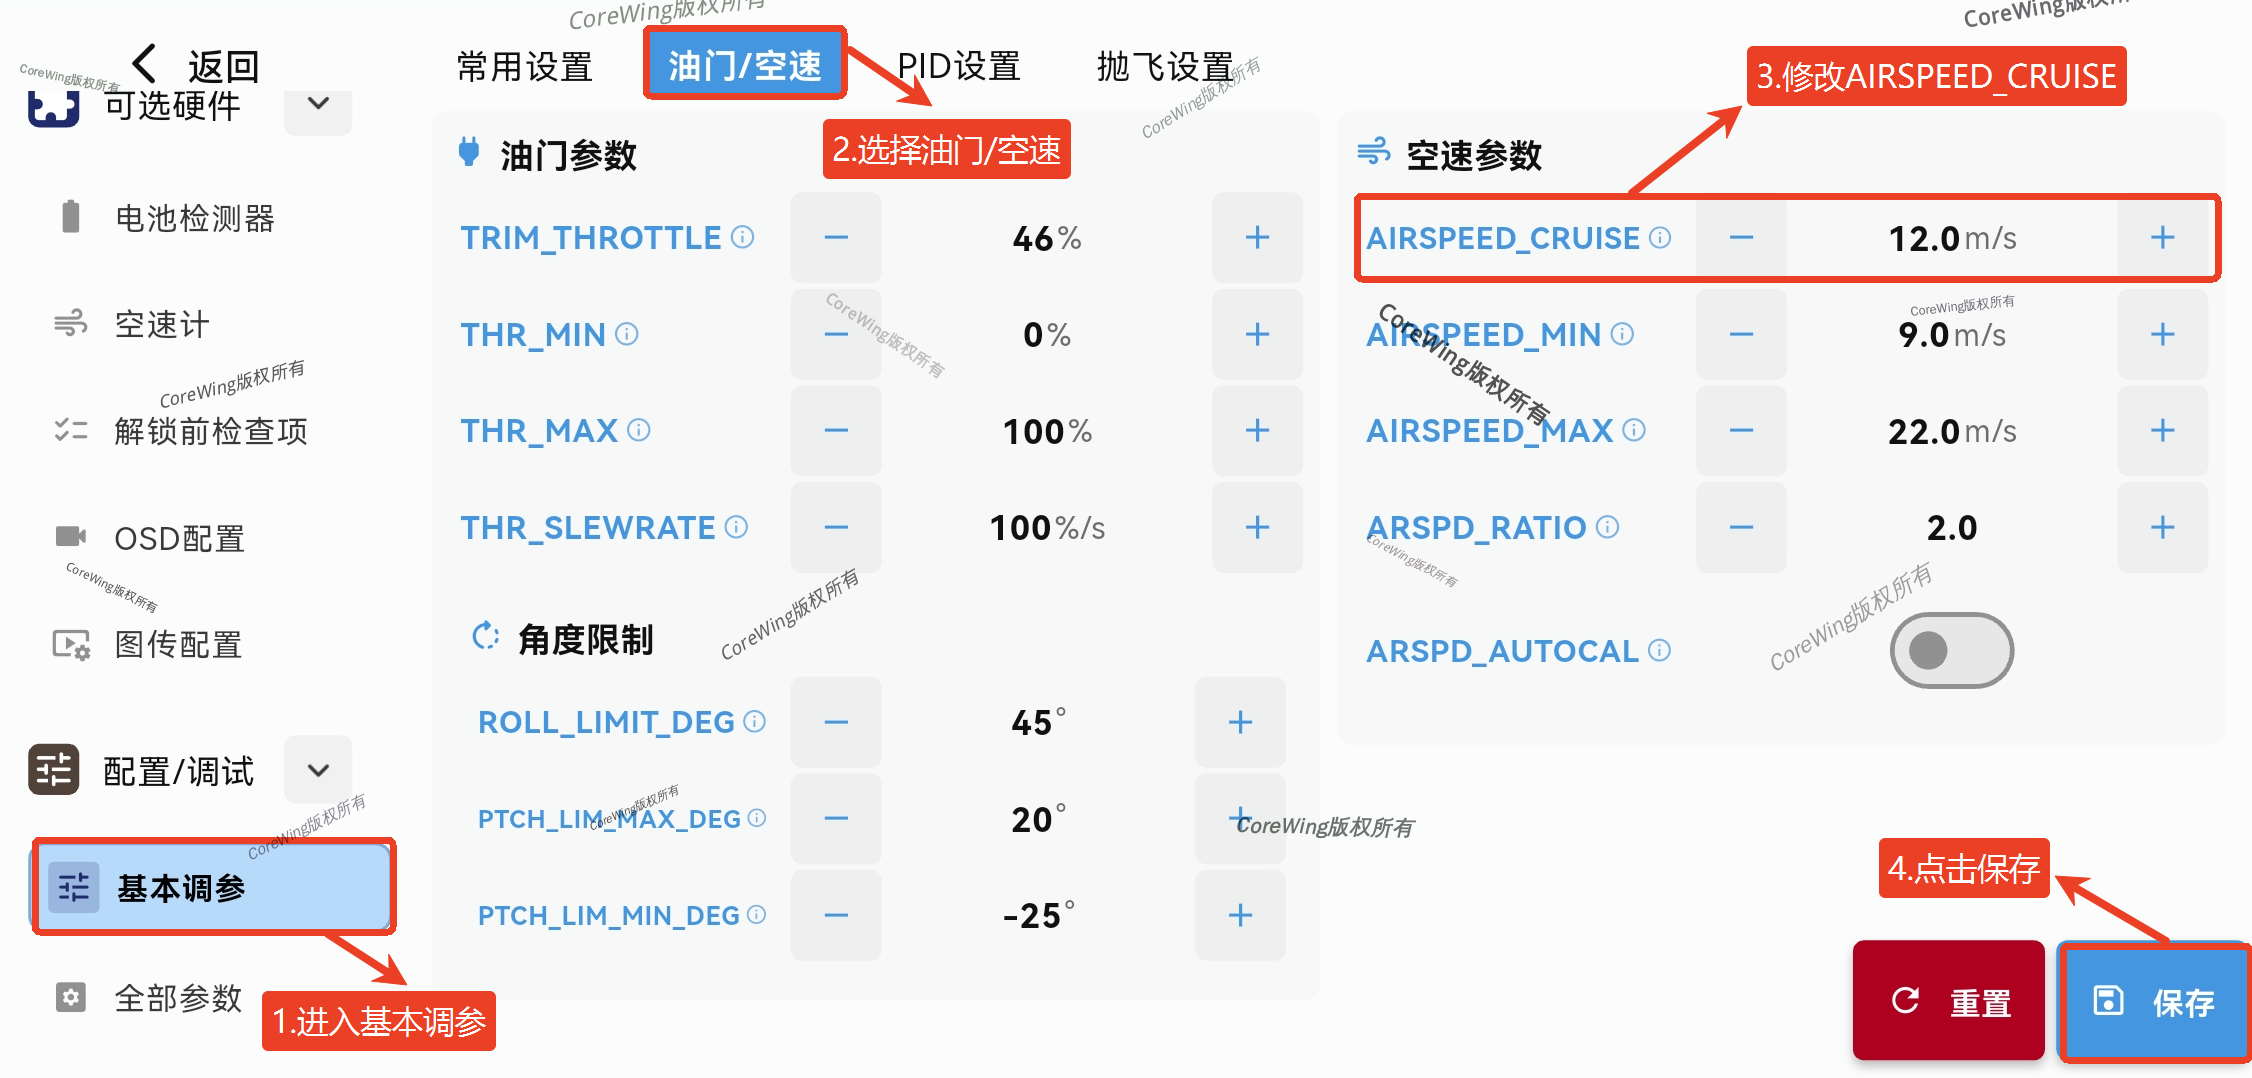Click the red 重置 reset button
Viewport: 2252px width, 1078px height.
[x=1948, y=1000]
